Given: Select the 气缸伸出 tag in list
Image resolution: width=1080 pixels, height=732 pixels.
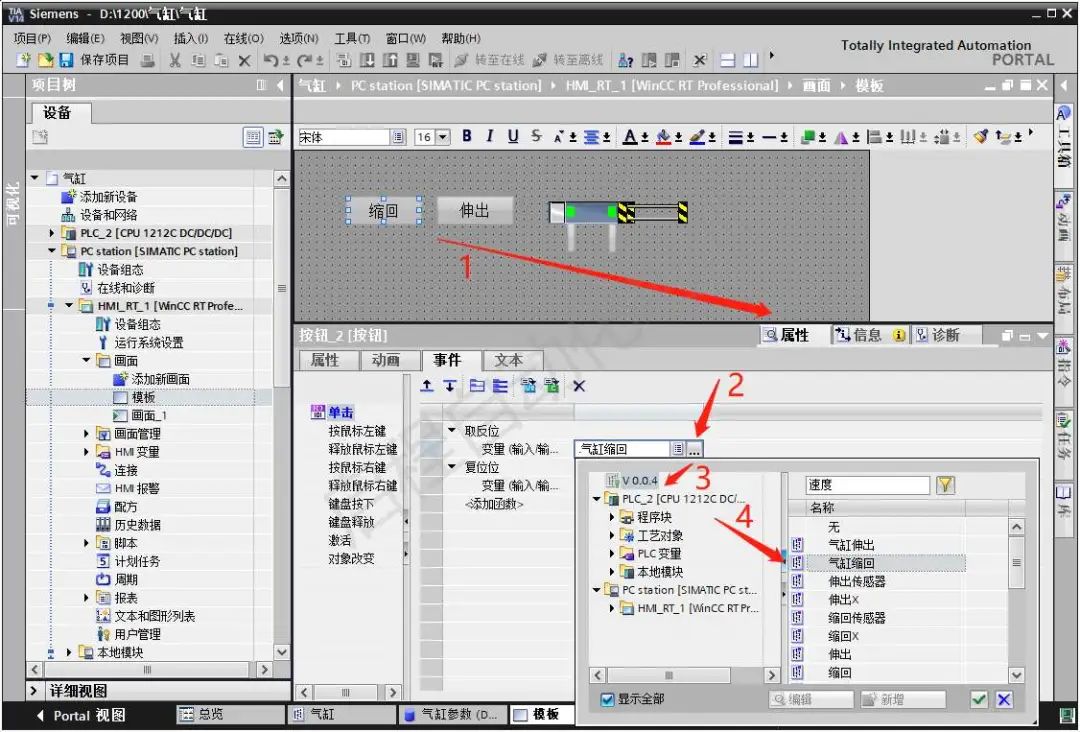Looking at the screenshot, I should coord(851,545).
